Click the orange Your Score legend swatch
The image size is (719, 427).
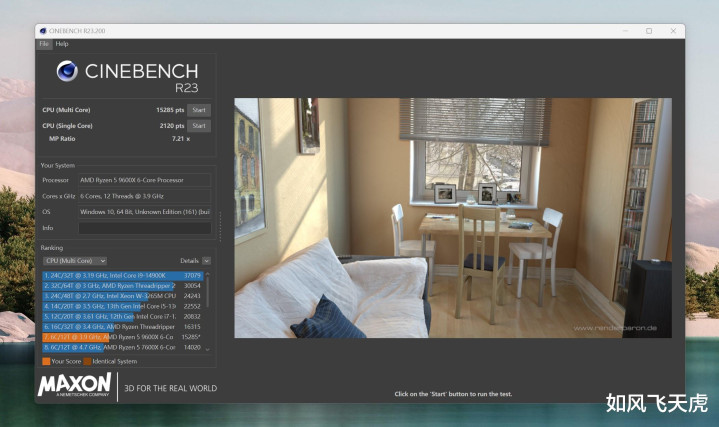[46, 361]
